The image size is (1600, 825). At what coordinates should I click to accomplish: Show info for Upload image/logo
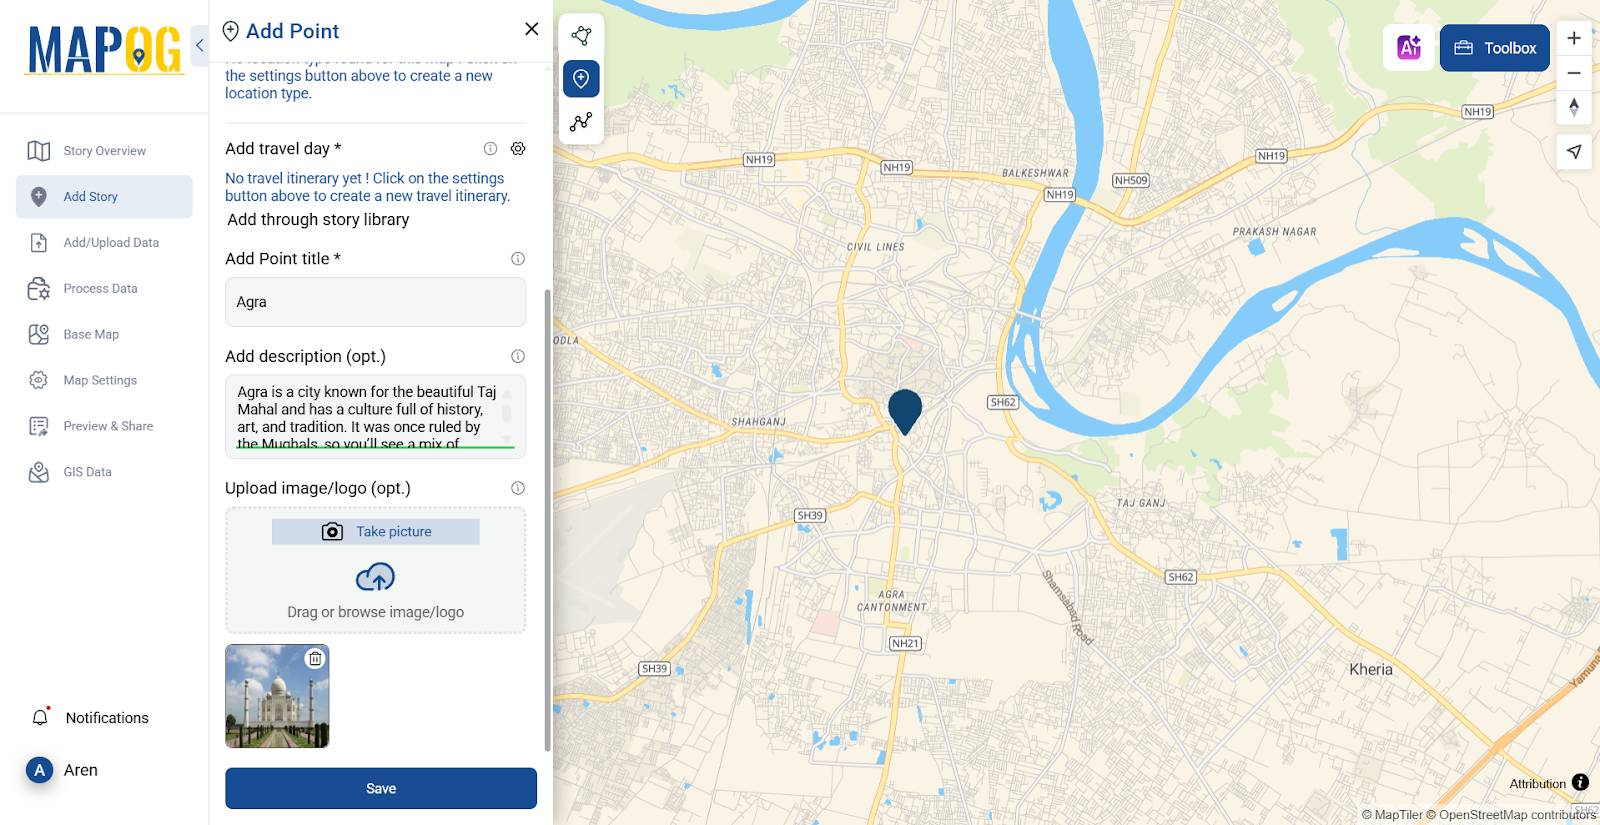pyautogui.click(x=518, y=489)
